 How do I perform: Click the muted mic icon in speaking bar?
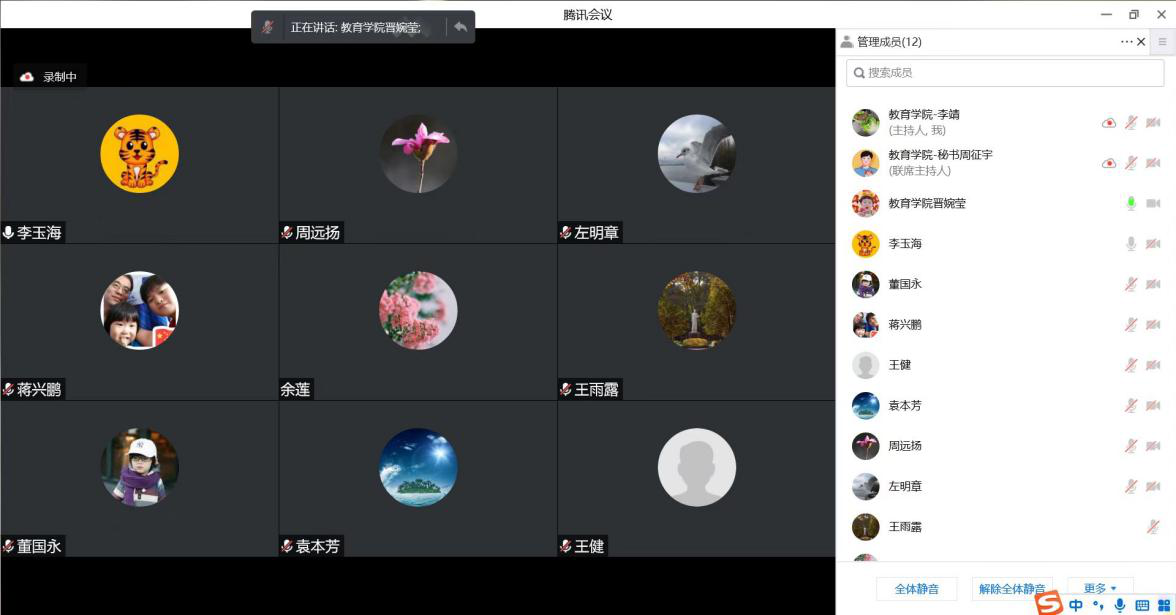point(268,27)
